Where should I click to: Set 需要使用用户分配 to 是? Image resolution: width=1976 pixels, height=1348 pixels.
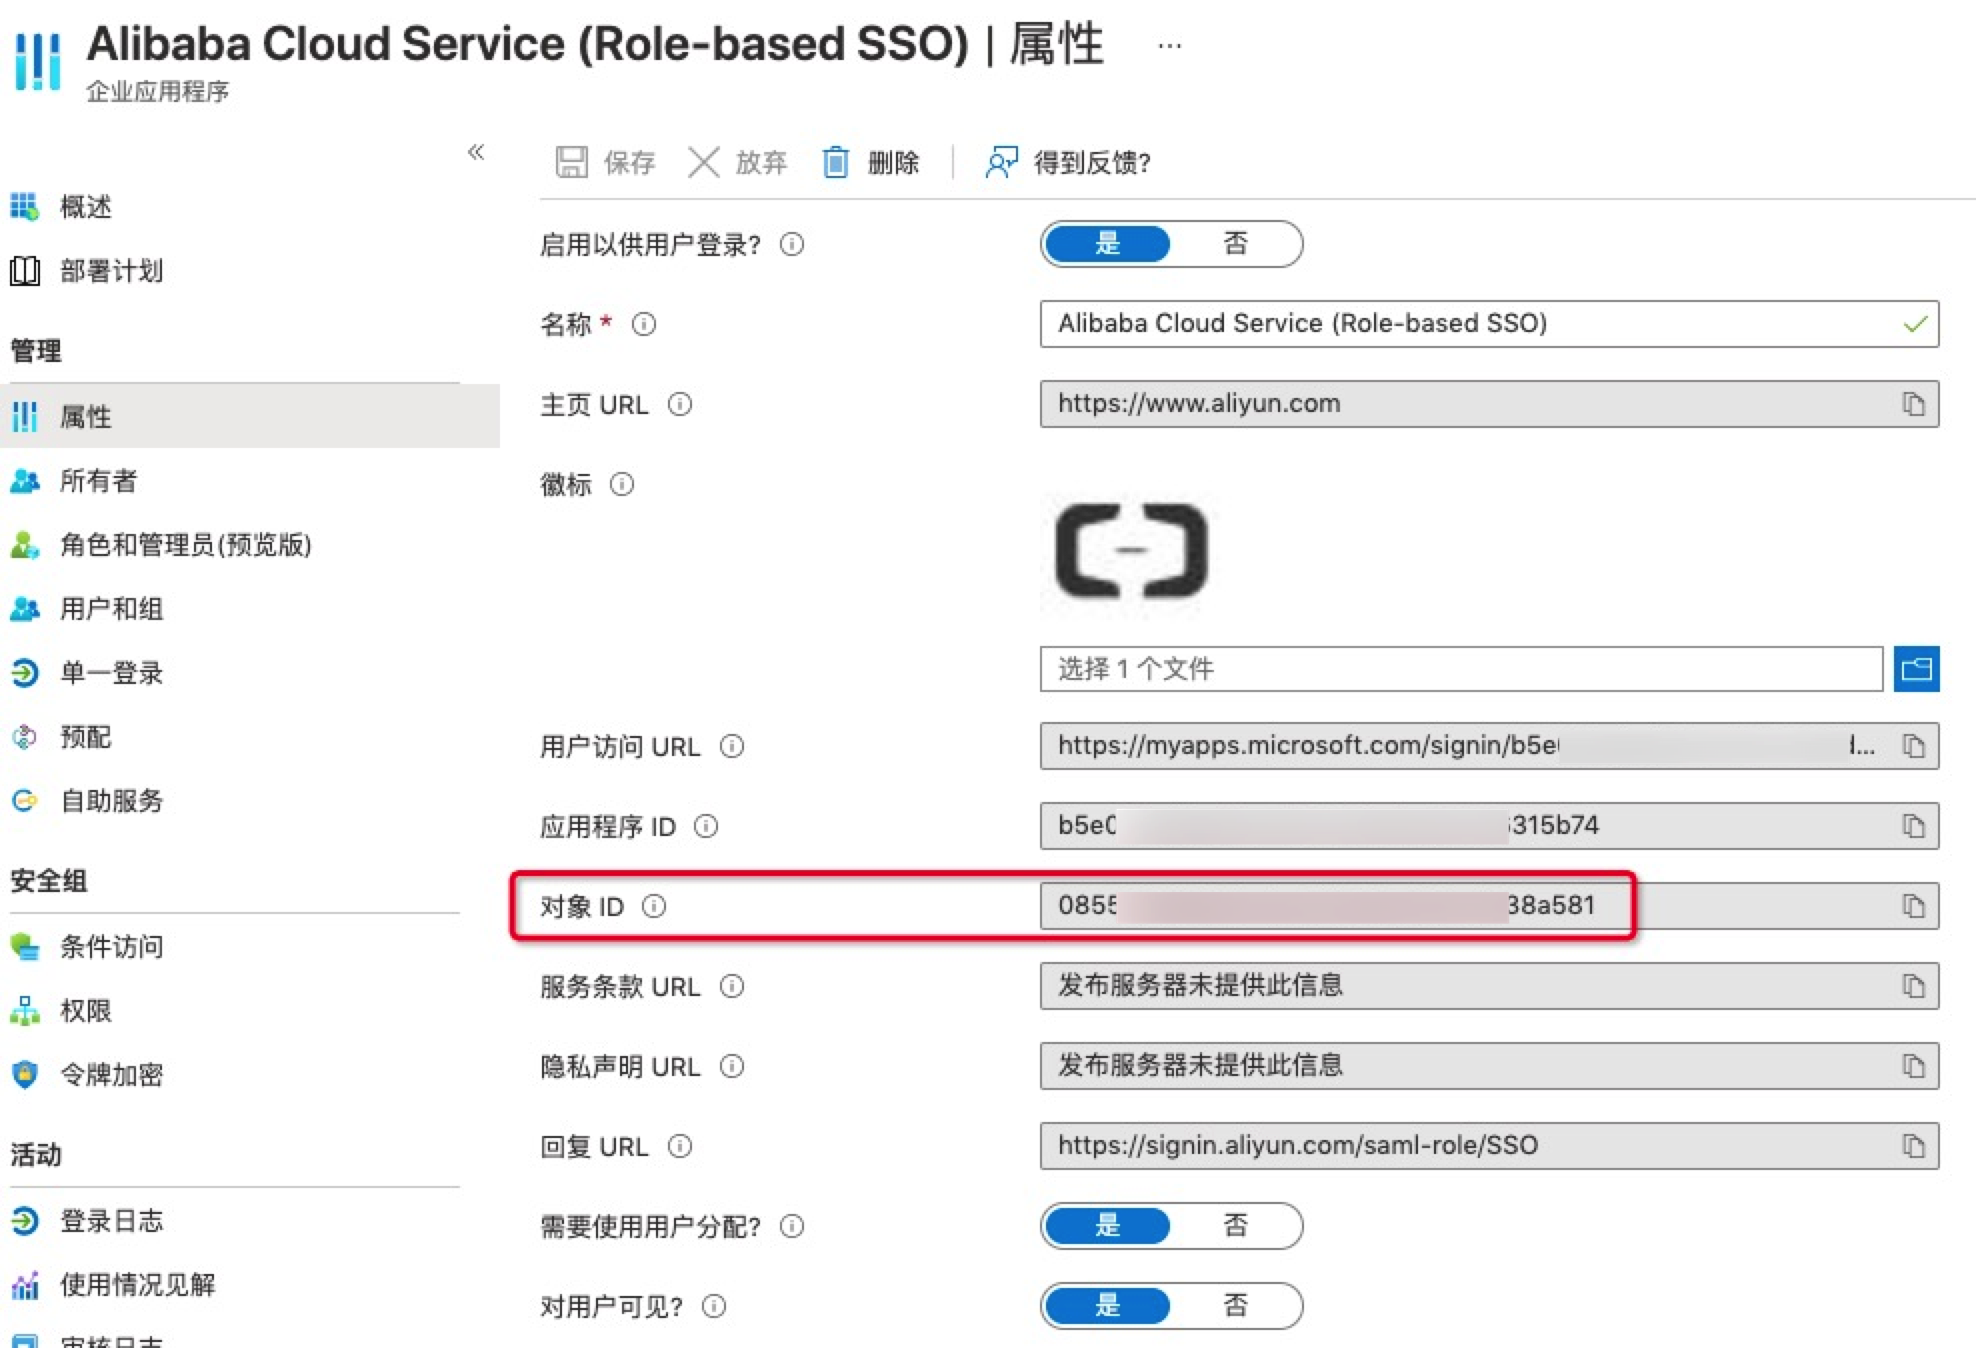coord(1107,1226)
